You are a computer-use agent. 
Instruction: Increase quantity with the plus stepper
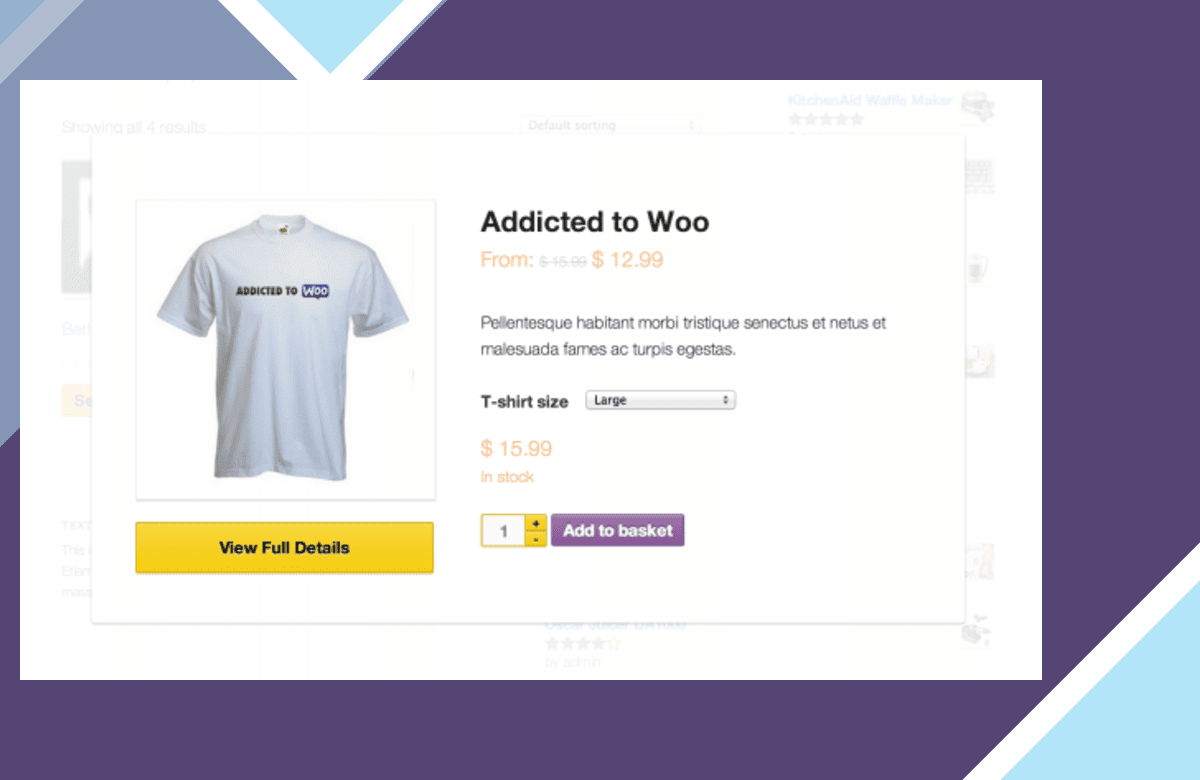coord(536,522)
